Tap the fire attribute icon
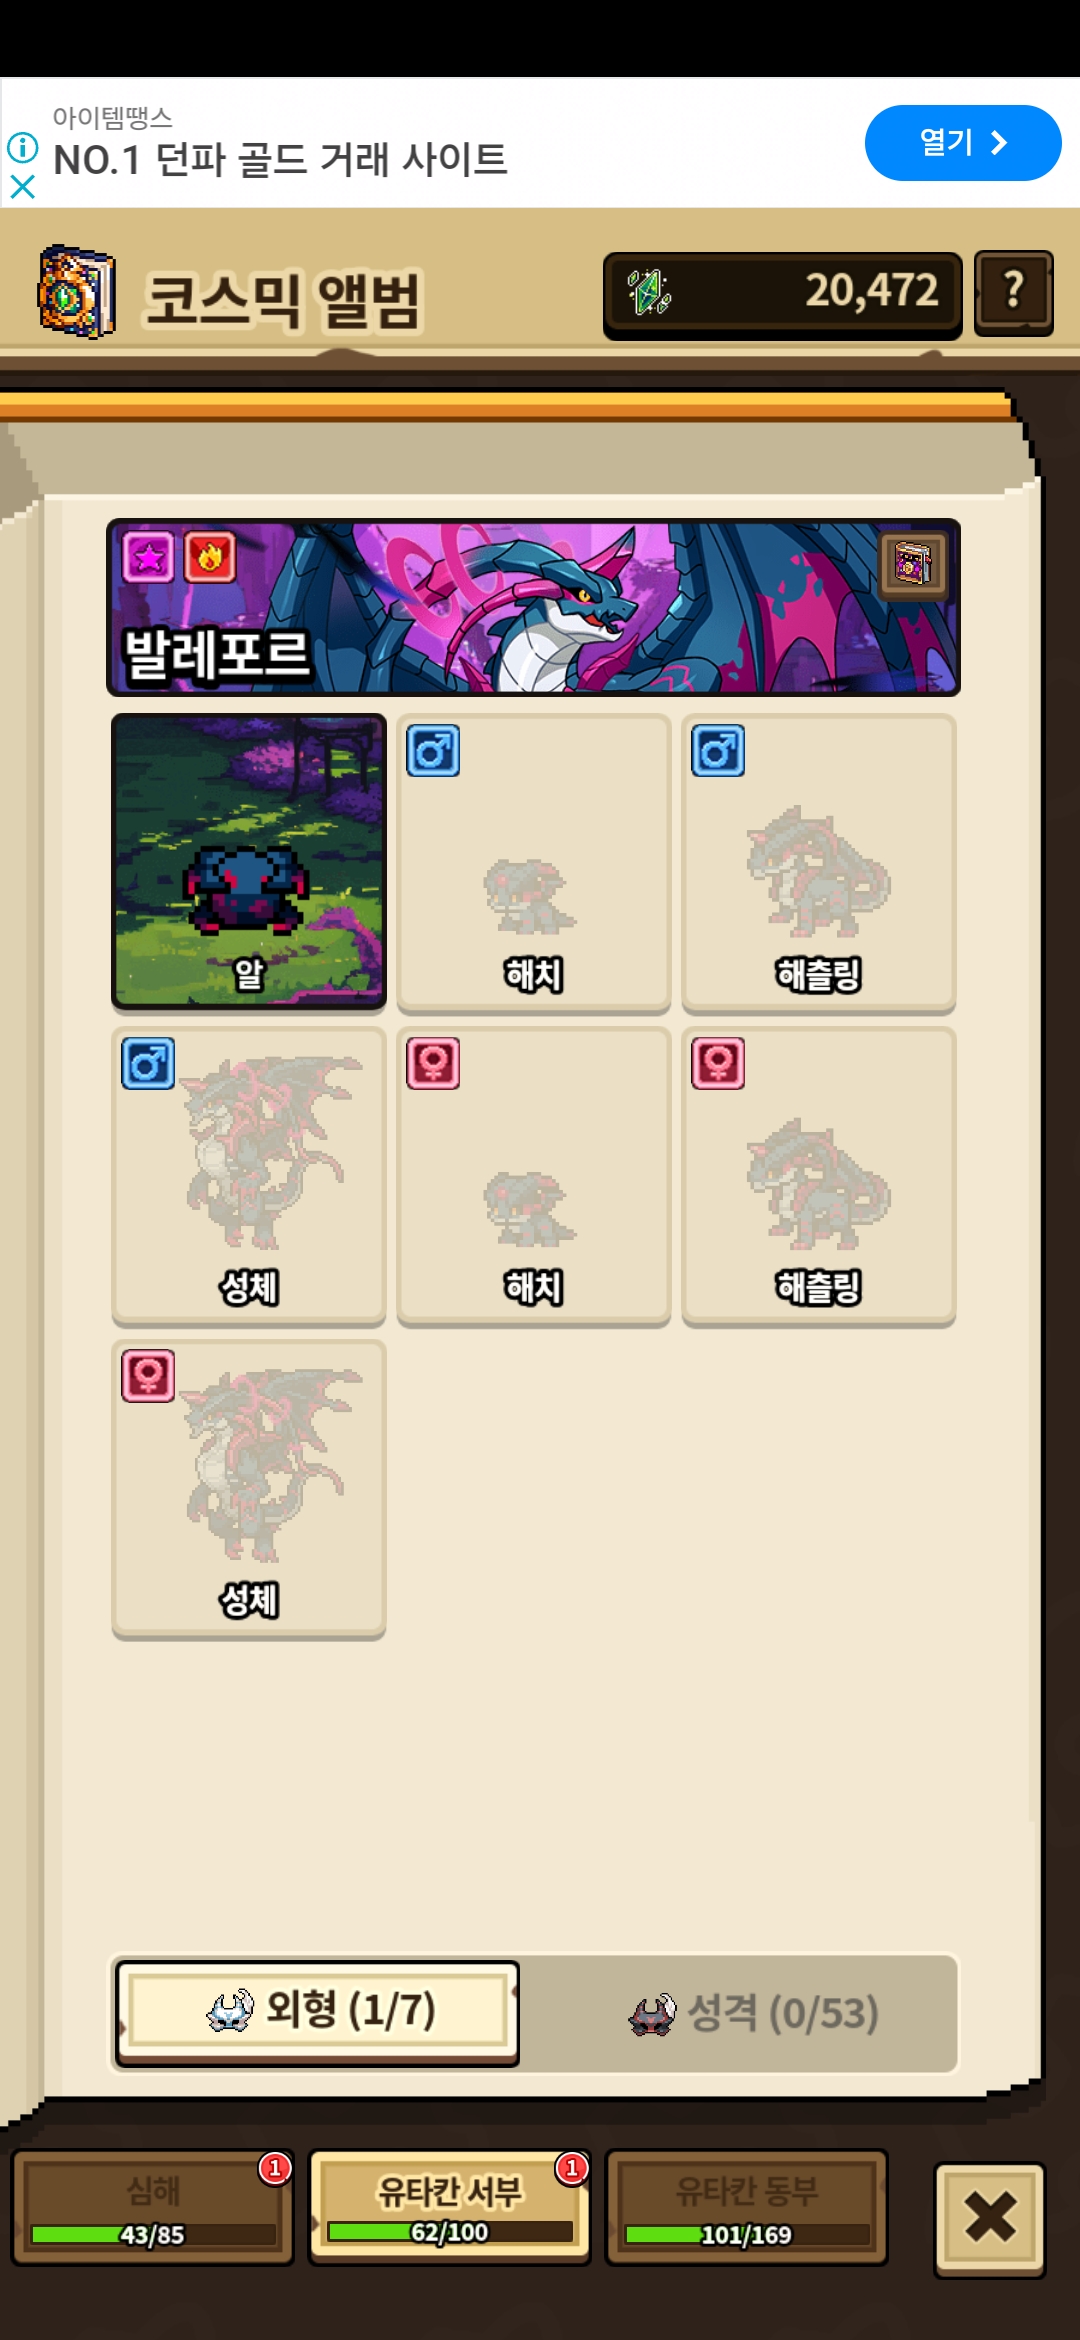Viewport: 1080px width, 2340px height. pyautogui.click(x=210, y=557)
